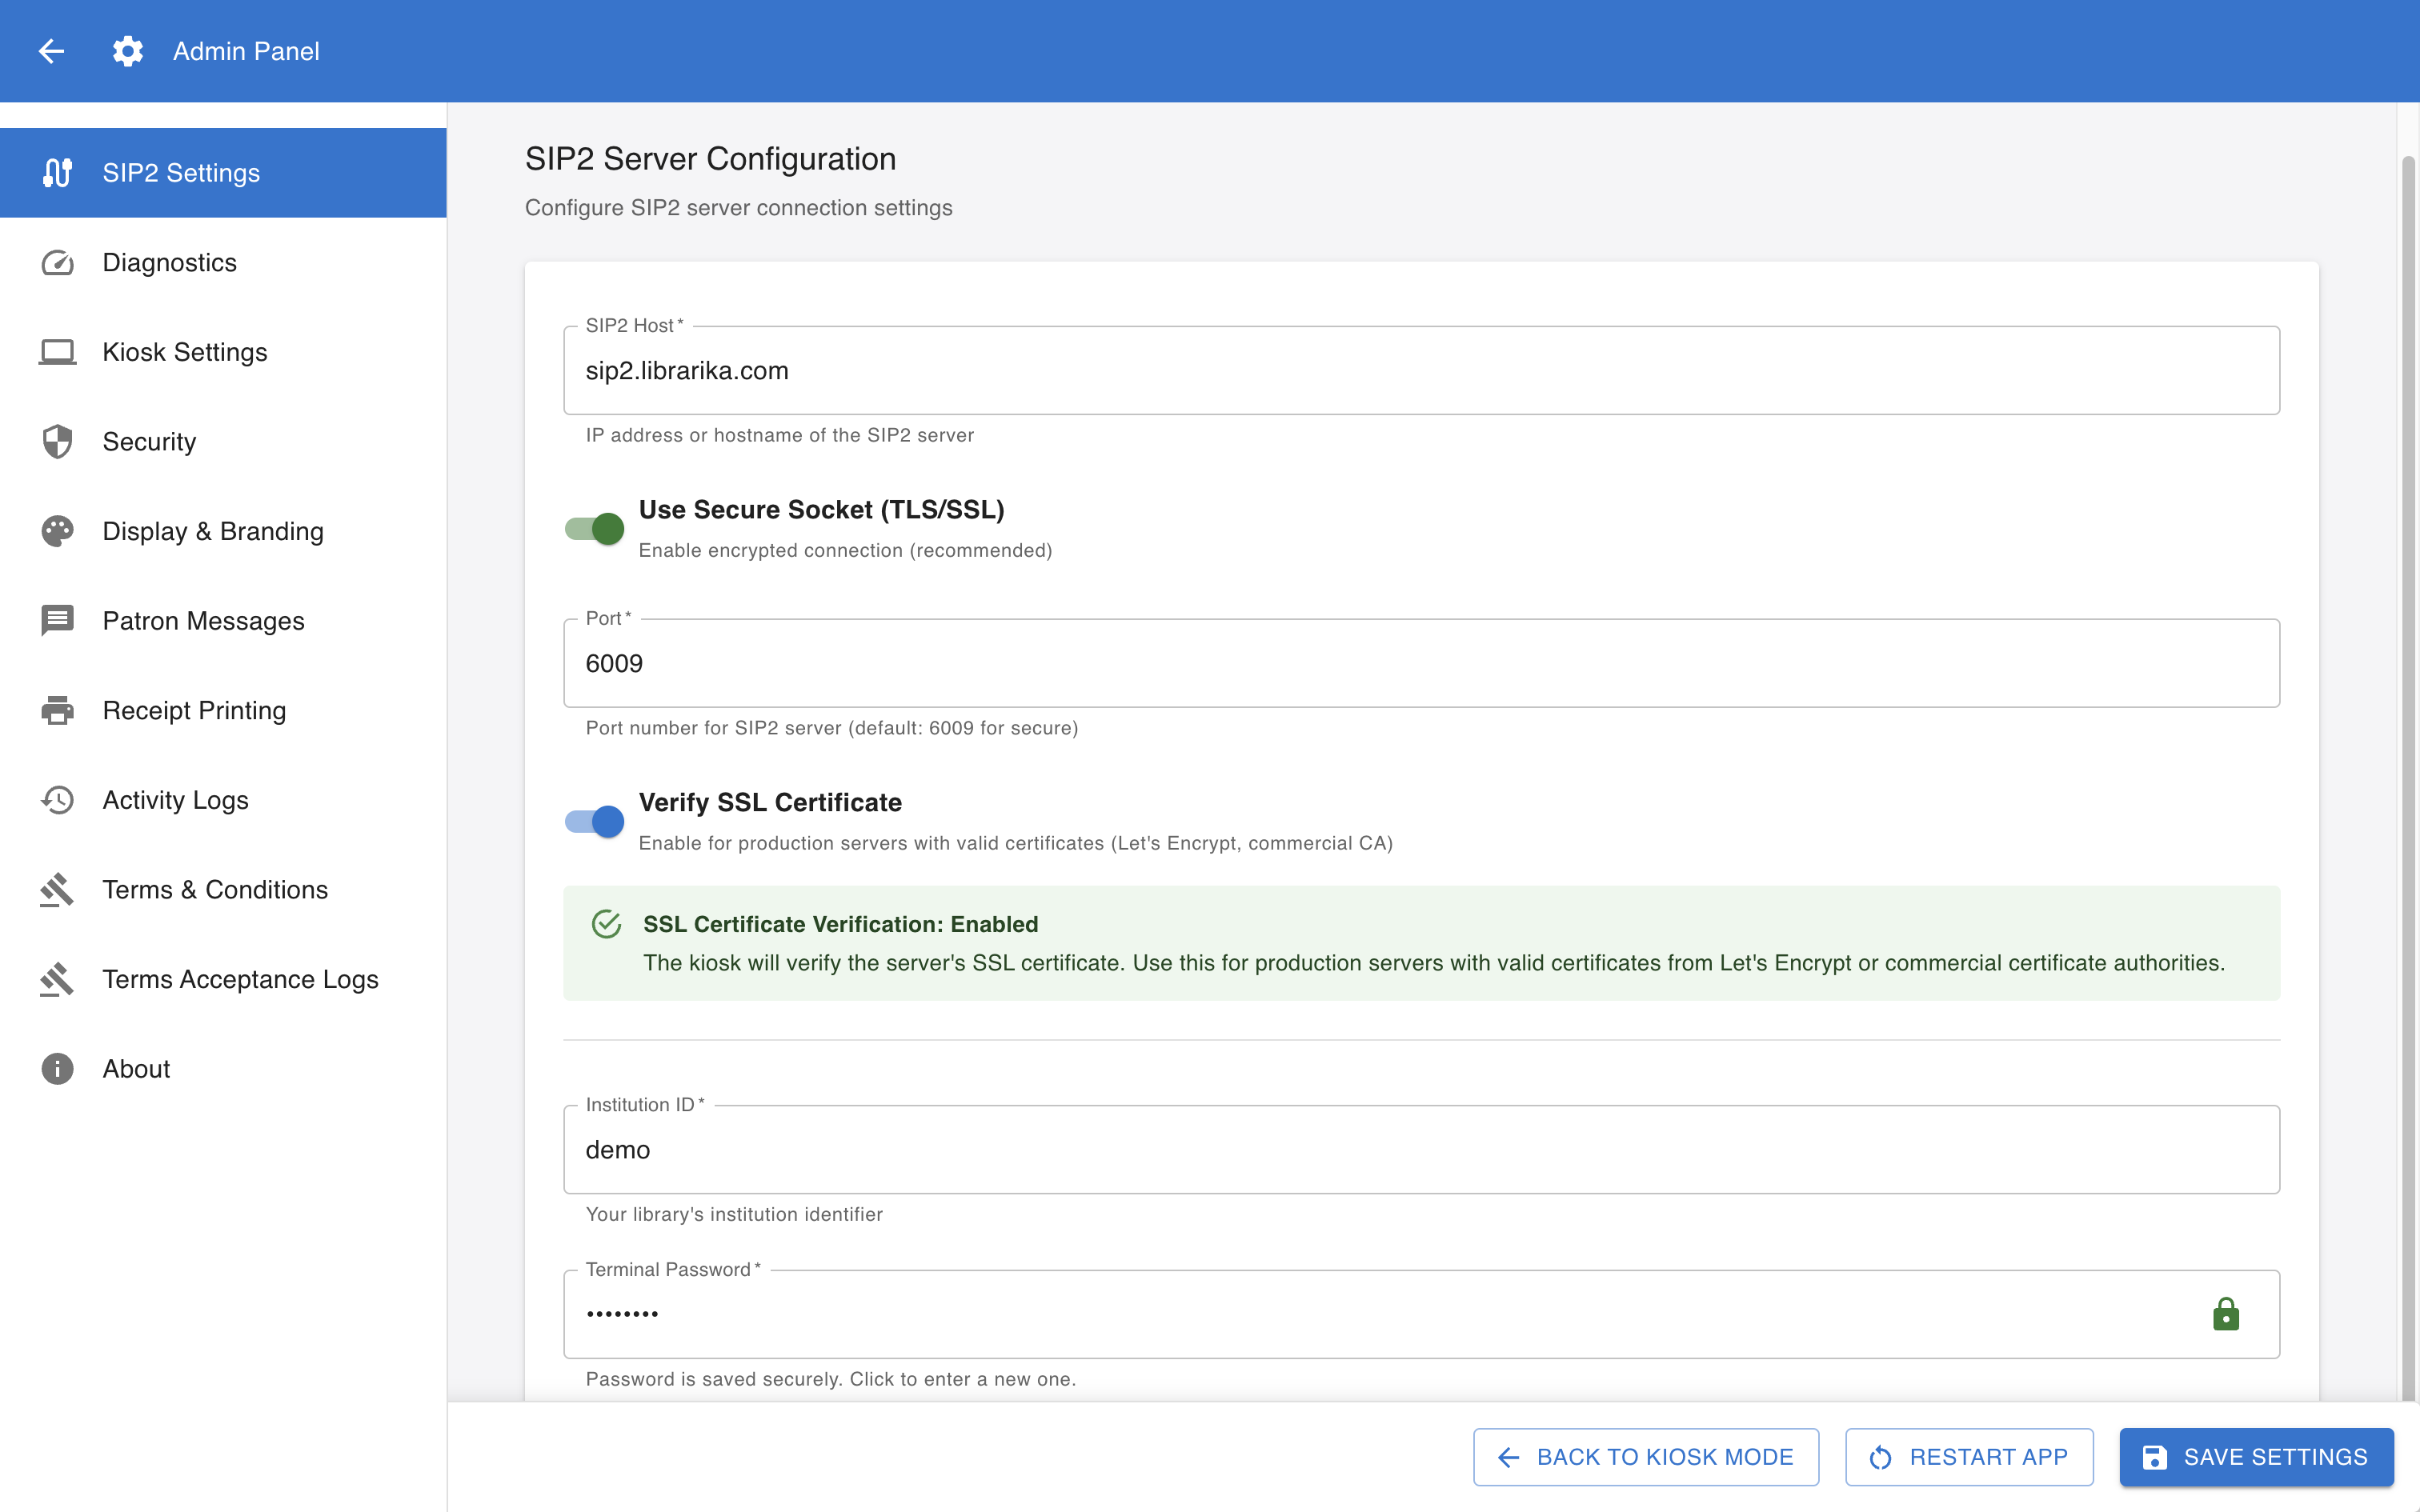Turn off Verify SSL Certificate
This screenshot has height=1512, width=2420.
pos(594,820)
